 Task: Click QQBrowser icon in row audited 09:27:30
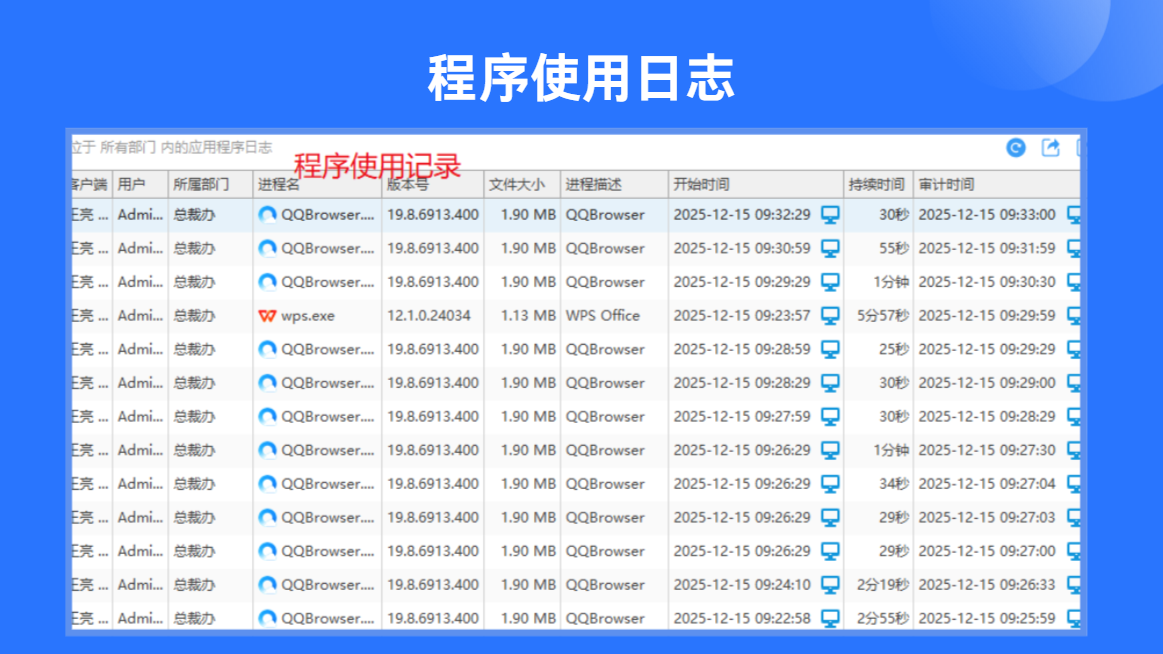tap(267, 450)
